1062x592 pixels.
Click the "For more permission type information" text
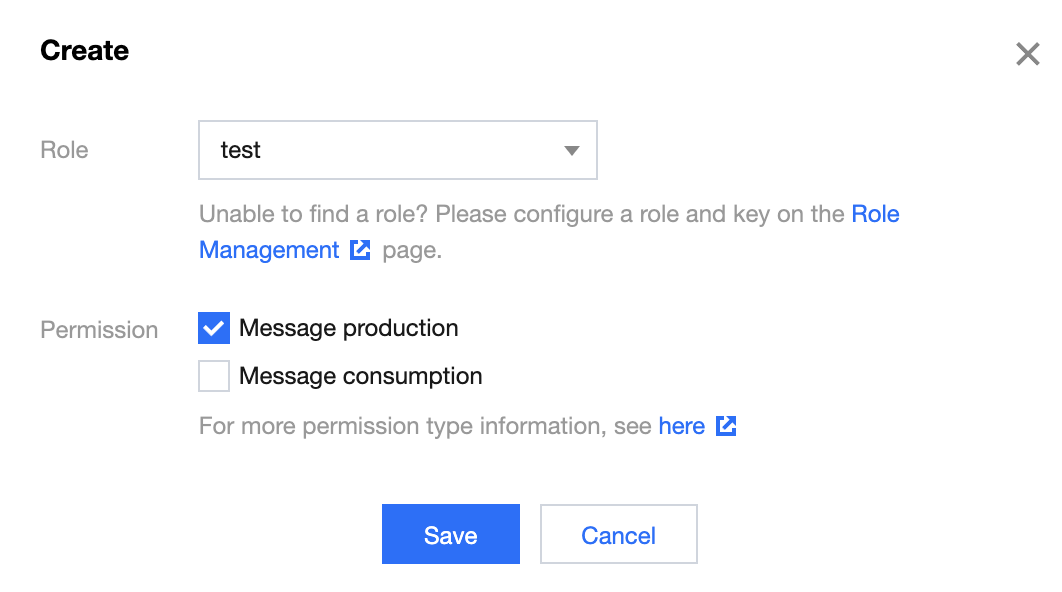[402, 426]
